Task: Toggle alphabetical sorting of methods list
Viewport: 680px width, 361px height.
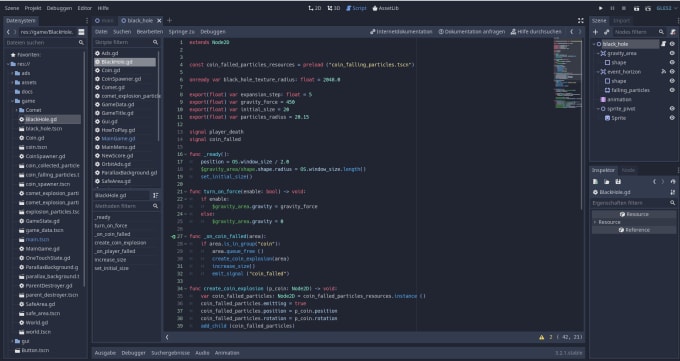Action: click(155, 195)
